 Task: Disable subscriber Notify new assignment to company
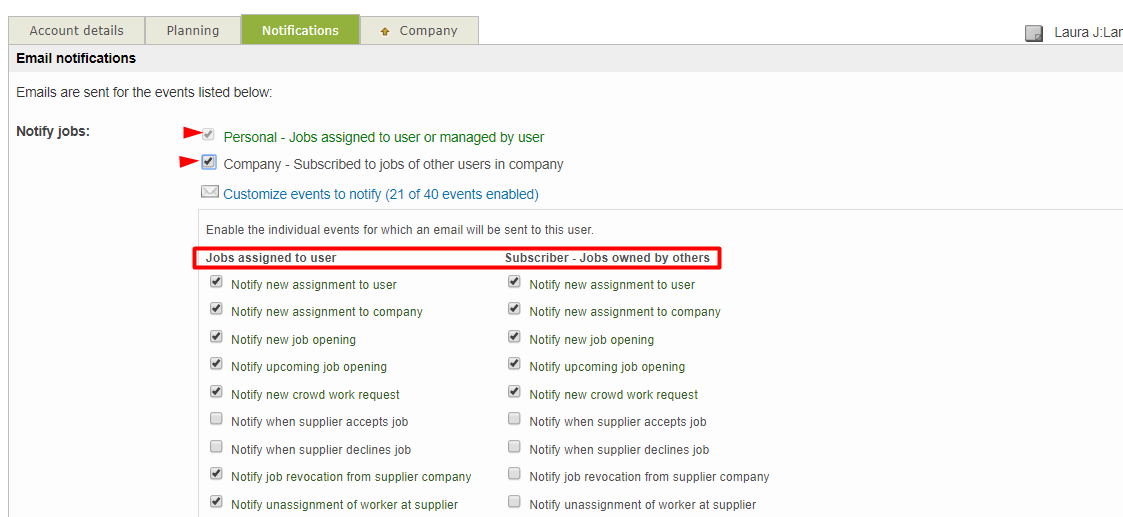point(514,310)
